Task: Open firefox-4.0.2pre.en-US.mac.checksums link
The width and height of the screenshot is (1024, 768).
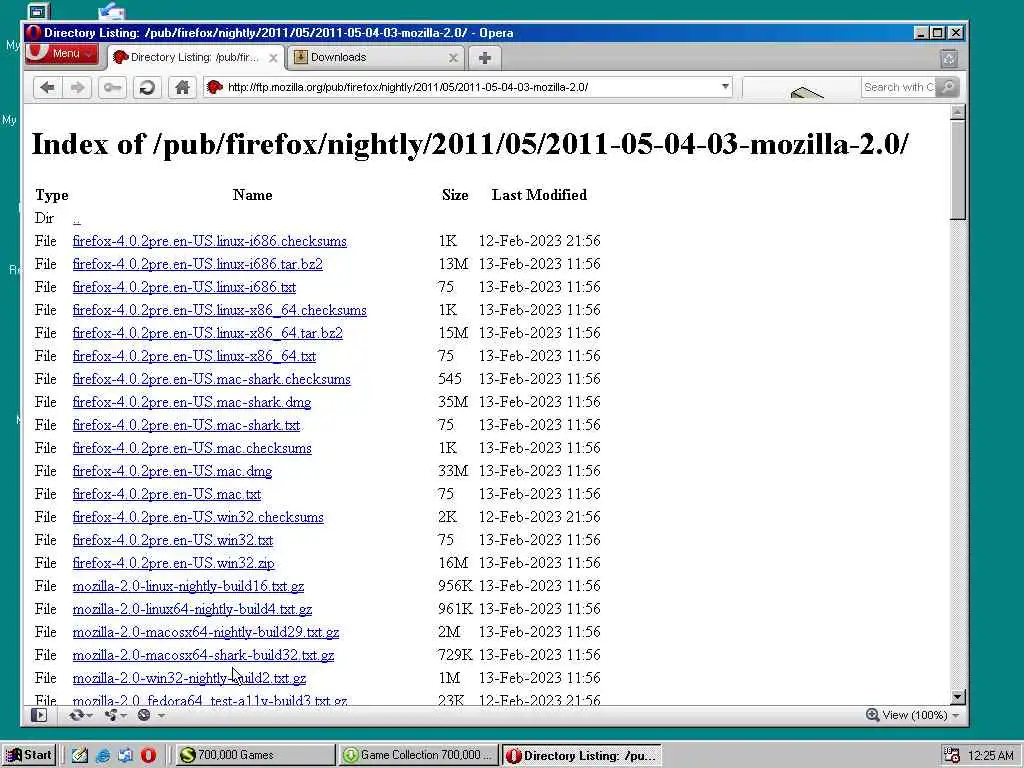Action: click(x=192, y=448)
